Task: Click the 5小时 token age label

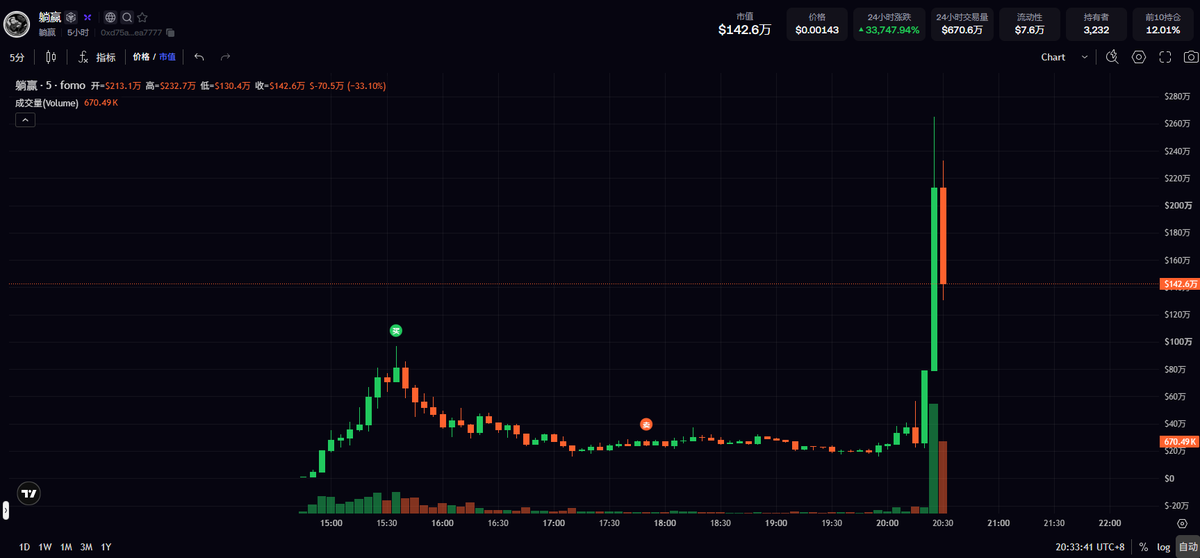Action: [78, 33]
